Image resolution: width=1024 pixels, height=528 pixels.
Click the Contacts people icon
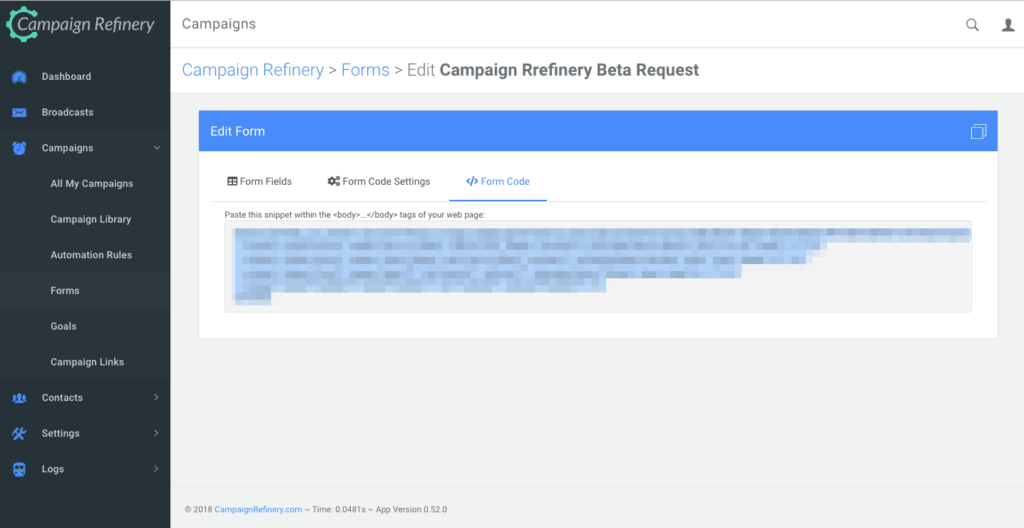[x=19, y=398]
